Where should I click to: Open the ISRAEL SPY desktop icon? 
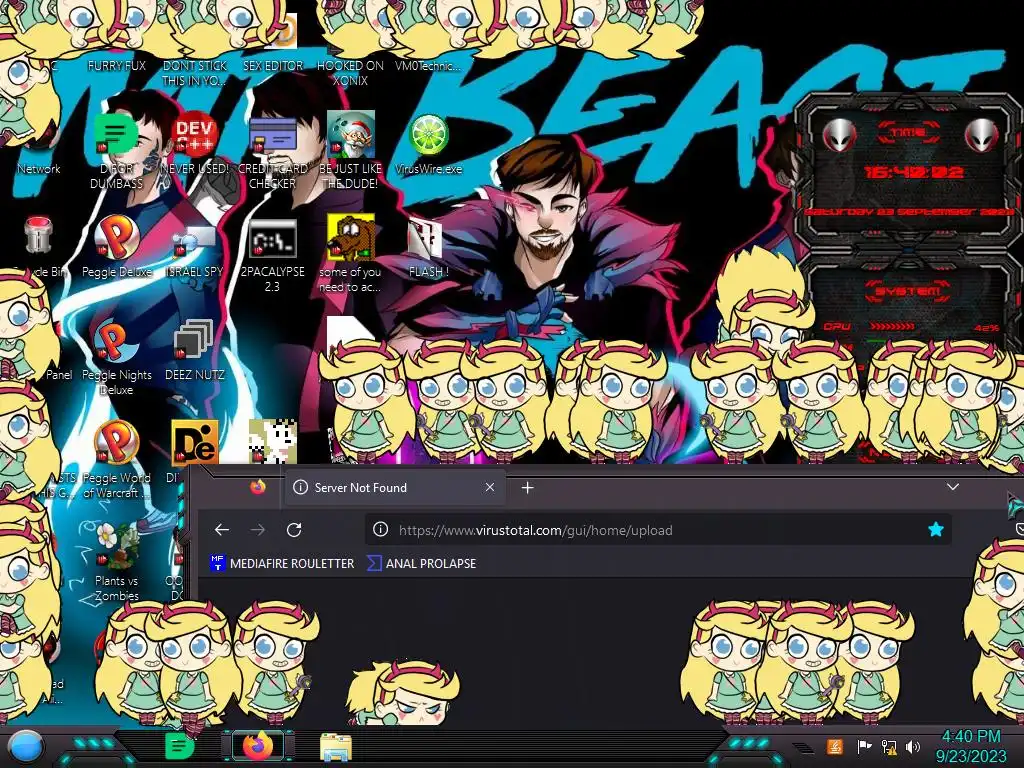tap(194, 240)
